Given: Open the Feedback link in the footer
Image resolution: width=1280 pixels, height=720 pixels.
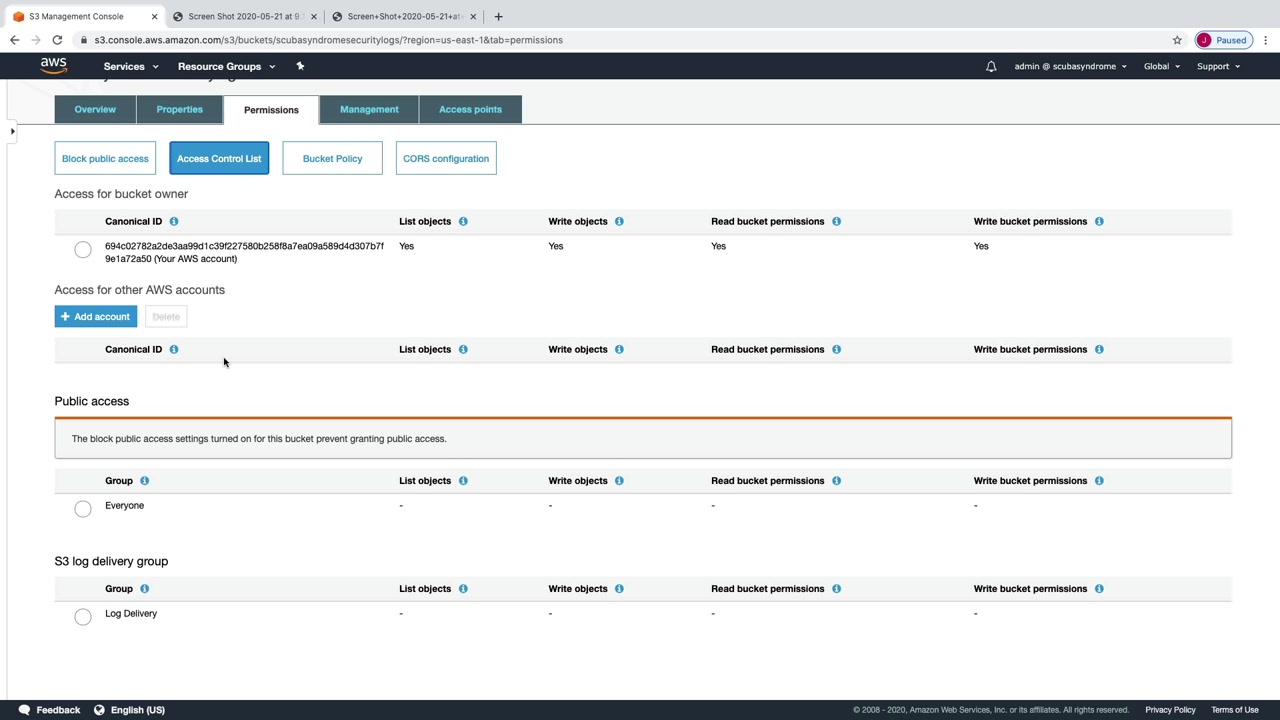Looking at the screenshot, I should pyautogui.click(x=49, y=710).
